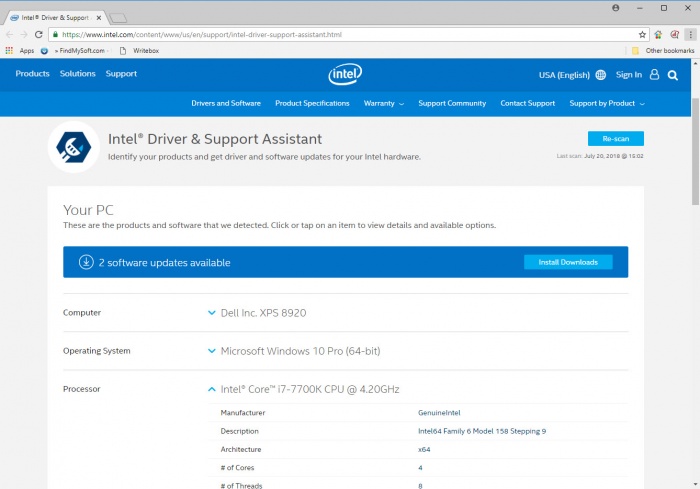This screenshot has height=489, width=700.
Task: Open a new browser tab
Action: (x=118, y=18)
